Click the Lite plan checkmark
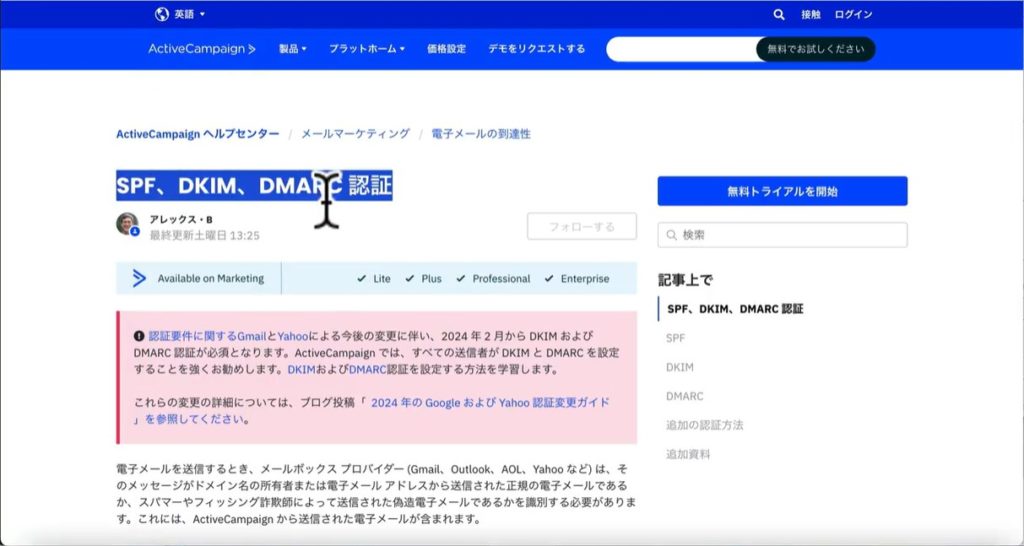The image size is (1024, 546). click(x=361, y=279)
